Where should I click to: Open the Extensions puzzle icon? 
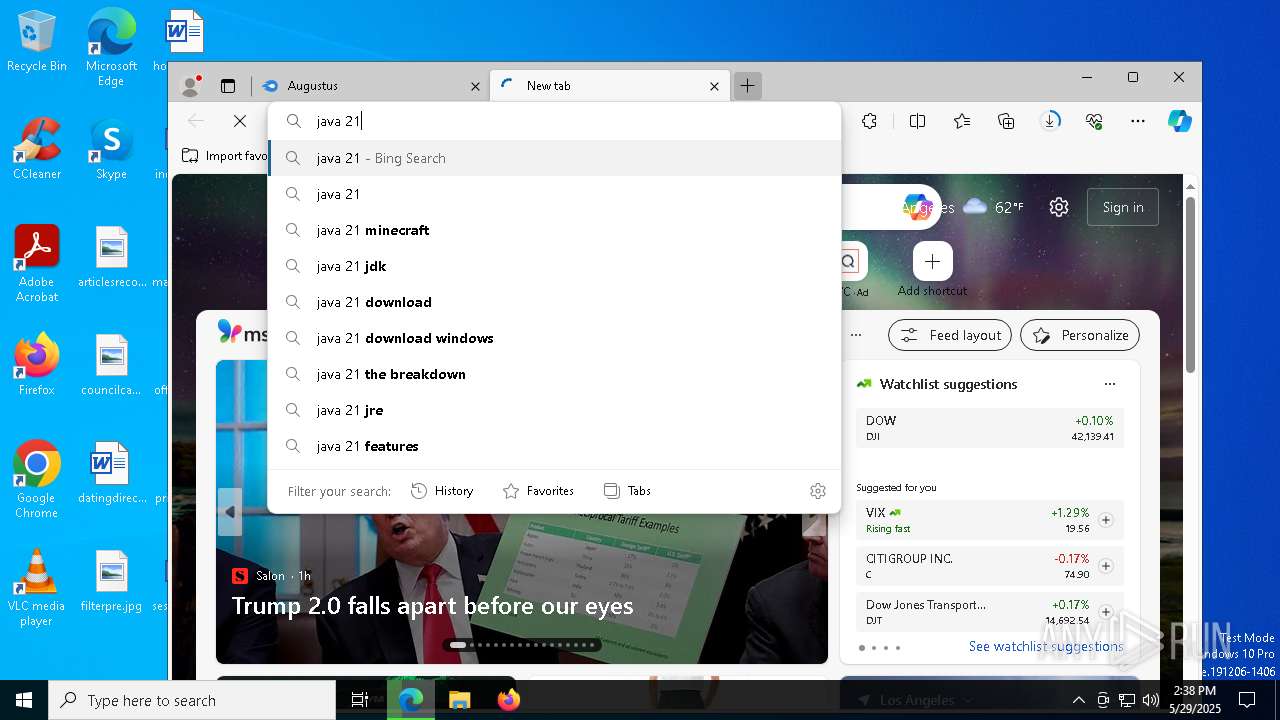point(869,121)
